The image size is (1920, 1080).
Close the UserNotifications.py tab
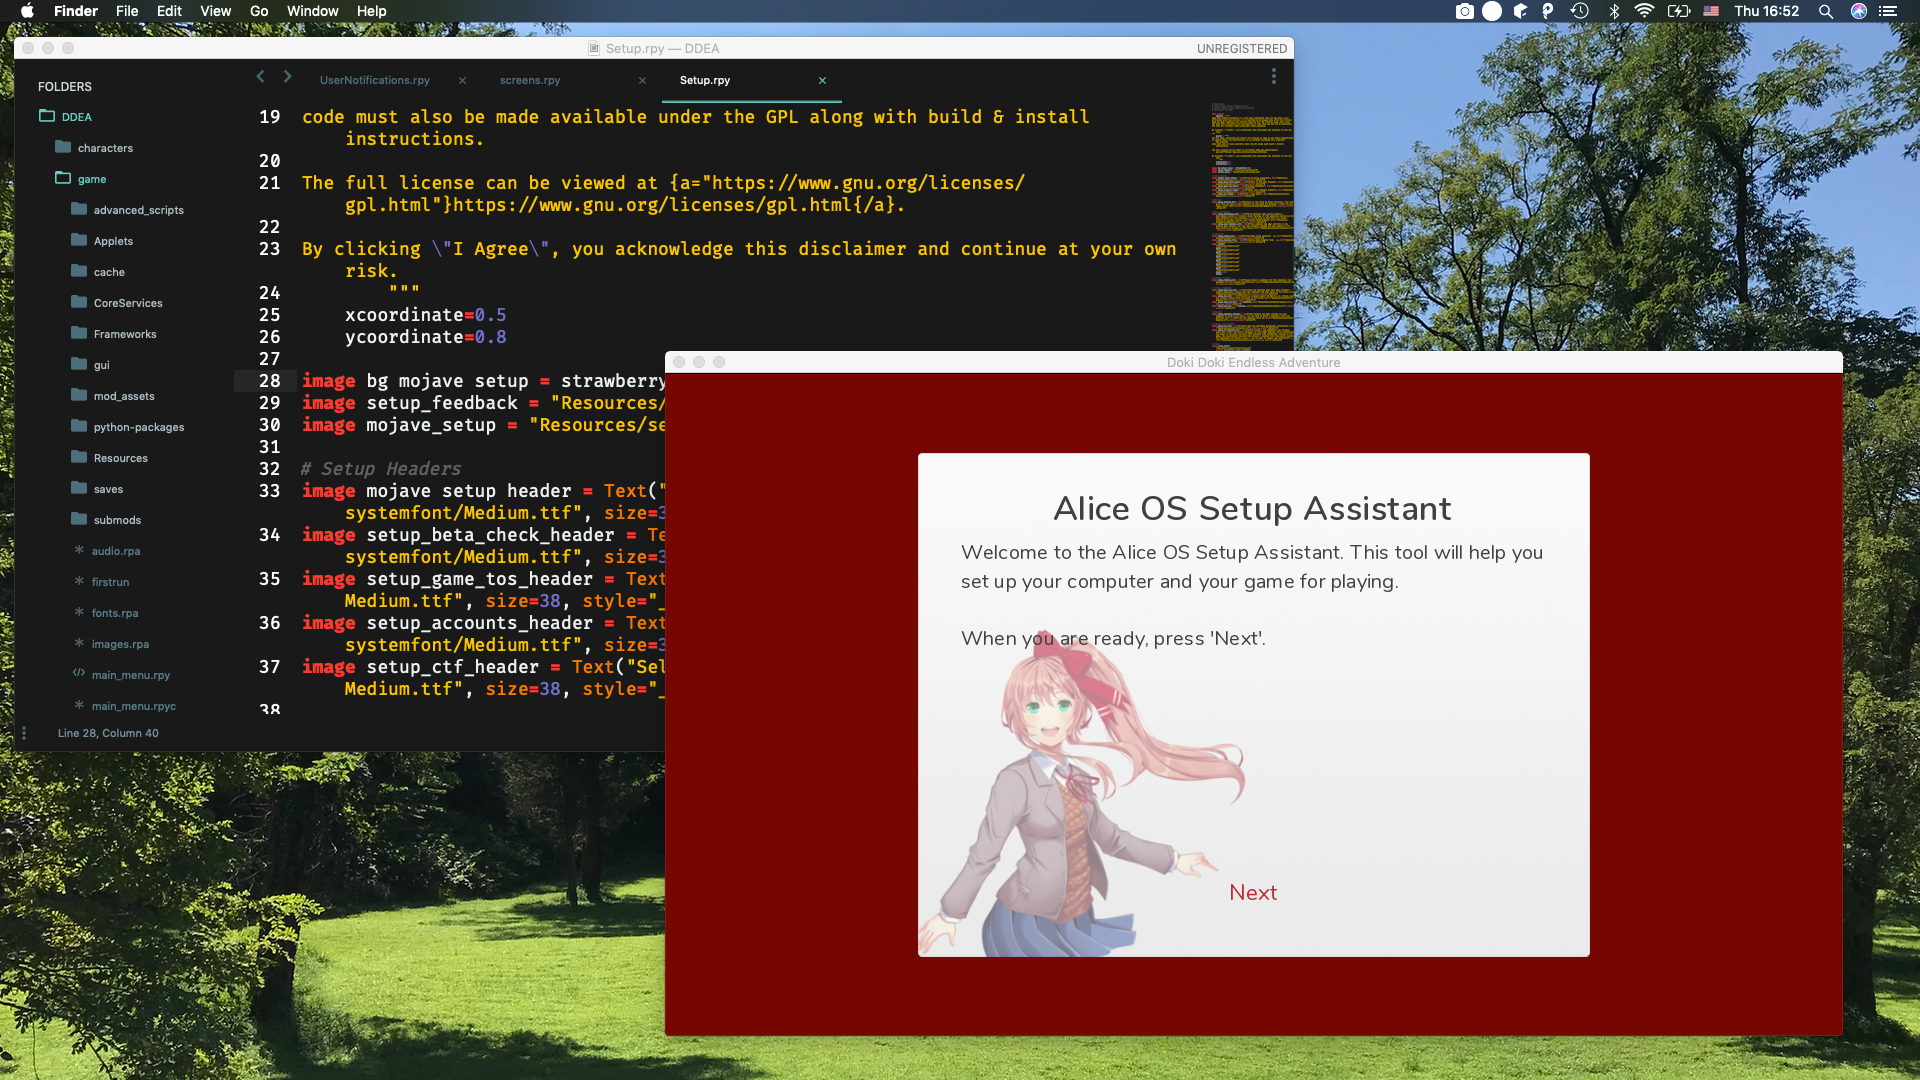pos(462,80)
